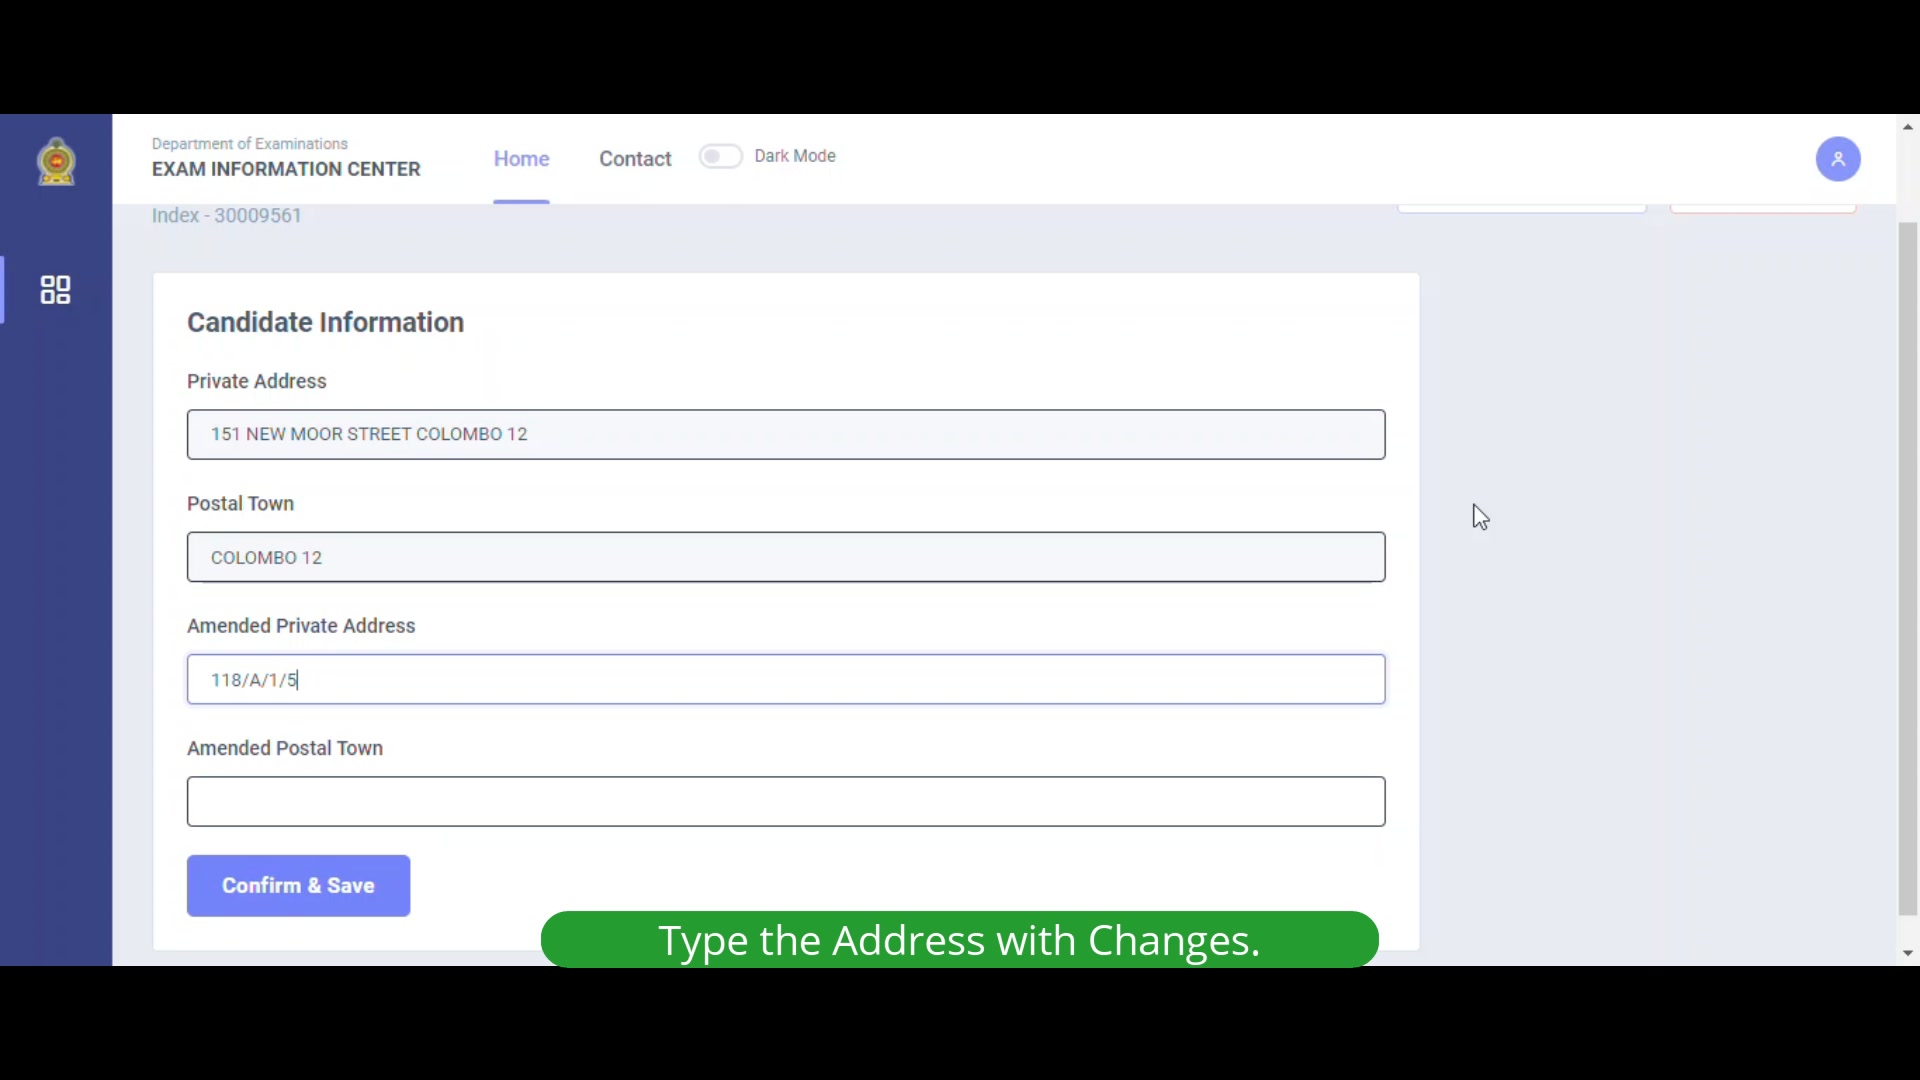Click the Postal Town field
Viewport: 1920px width, 1080px height.
tap(786, 557)
